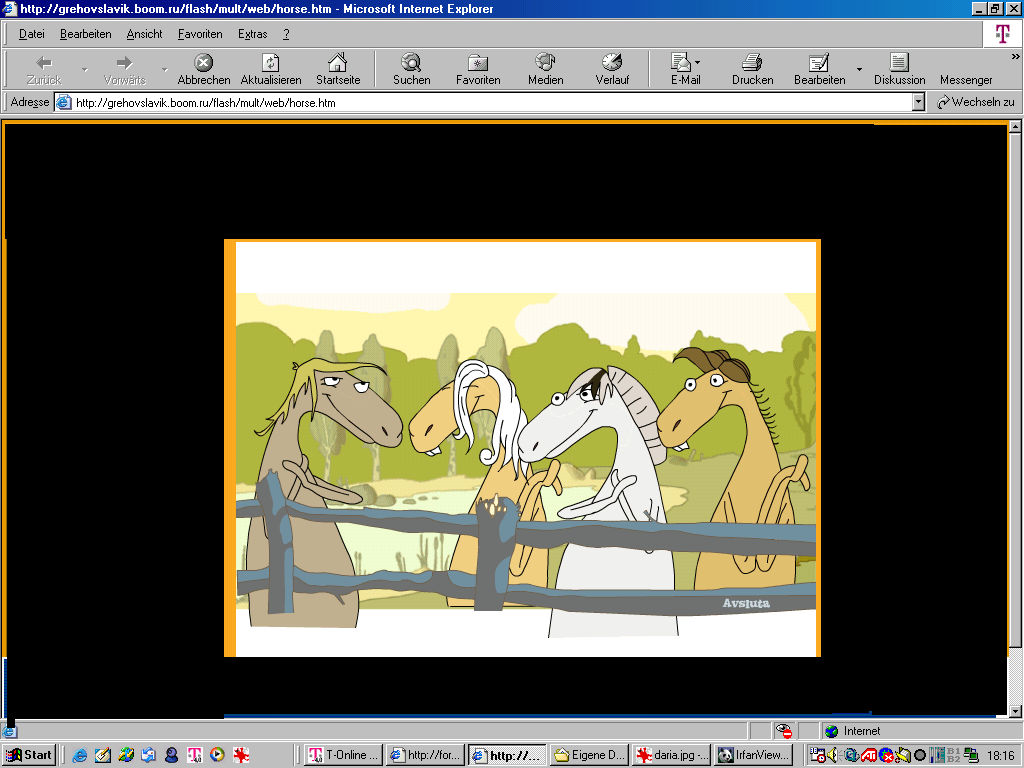Open the address bar dropdown list
Image resolution: width=1024 pixels, height=768 pixels.
click(918, 102)
